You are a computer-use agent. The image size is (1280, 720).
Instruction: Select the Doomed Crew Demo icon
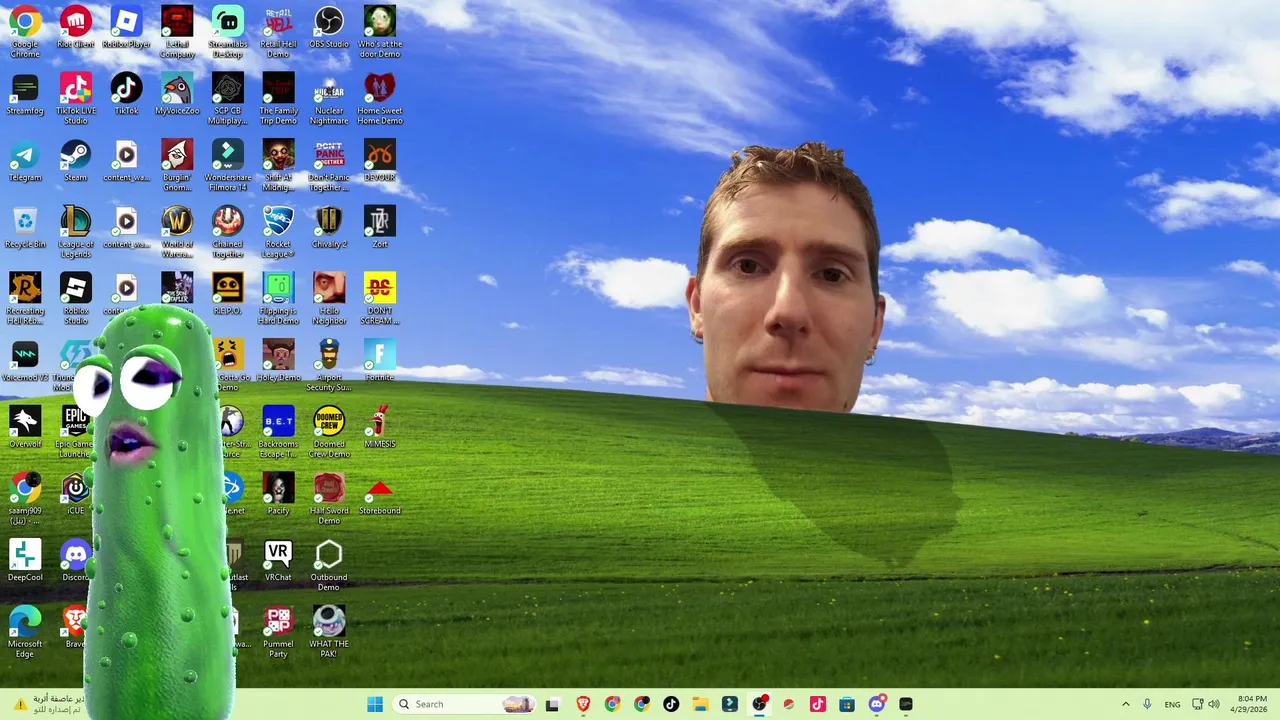329,432
